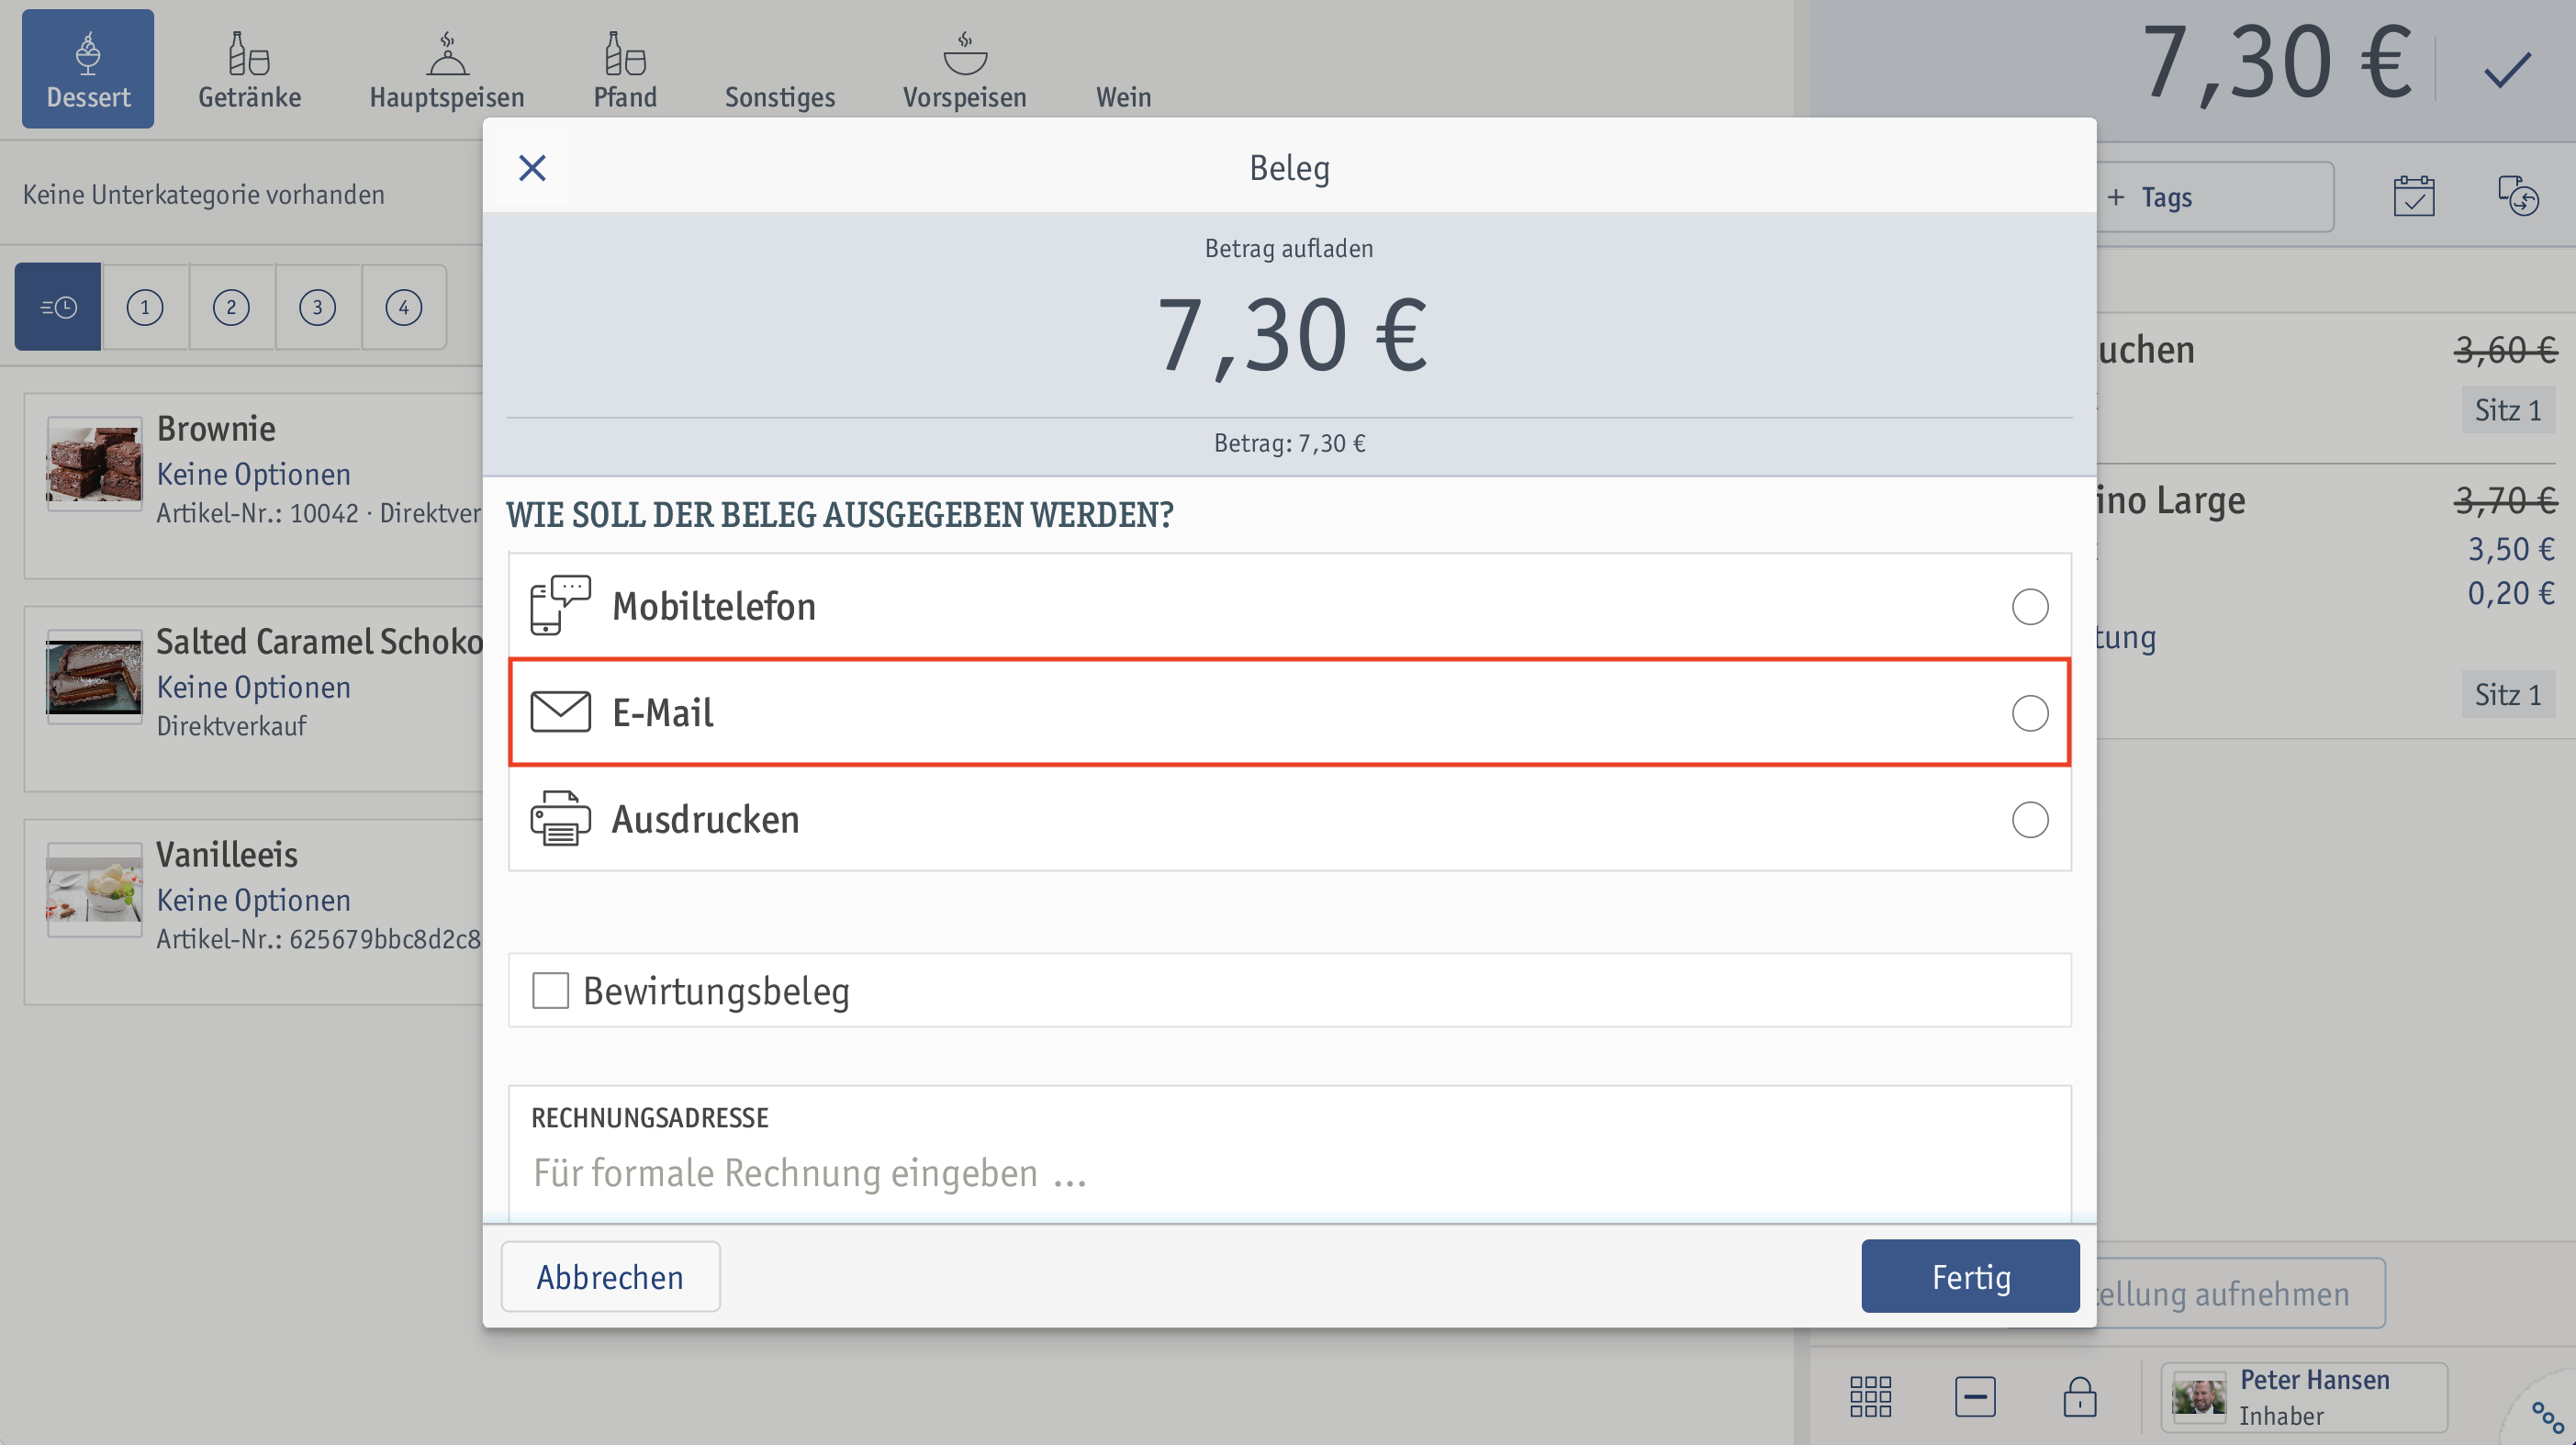Open the table grid icon
This screenshot has width=2576, height=1445.
(1870, 1396)
